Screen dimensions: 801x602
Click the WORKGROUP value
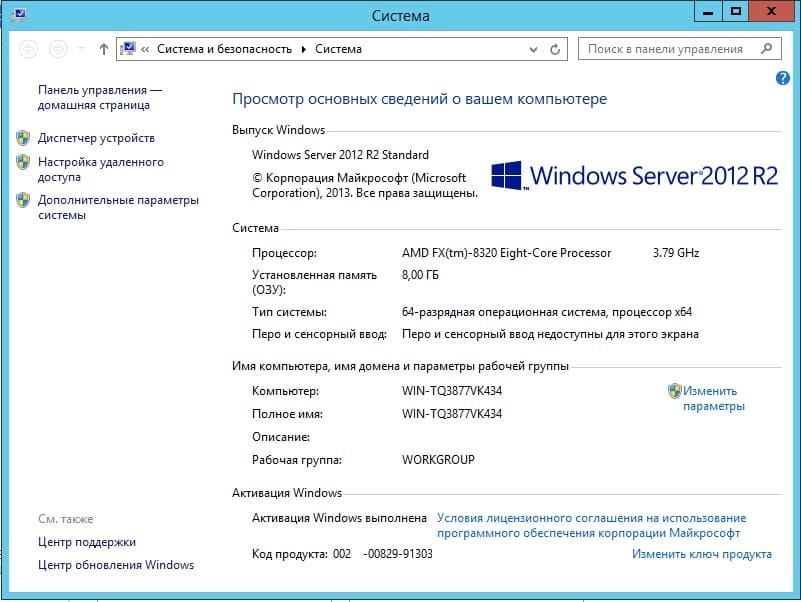(x=438, y=460)
